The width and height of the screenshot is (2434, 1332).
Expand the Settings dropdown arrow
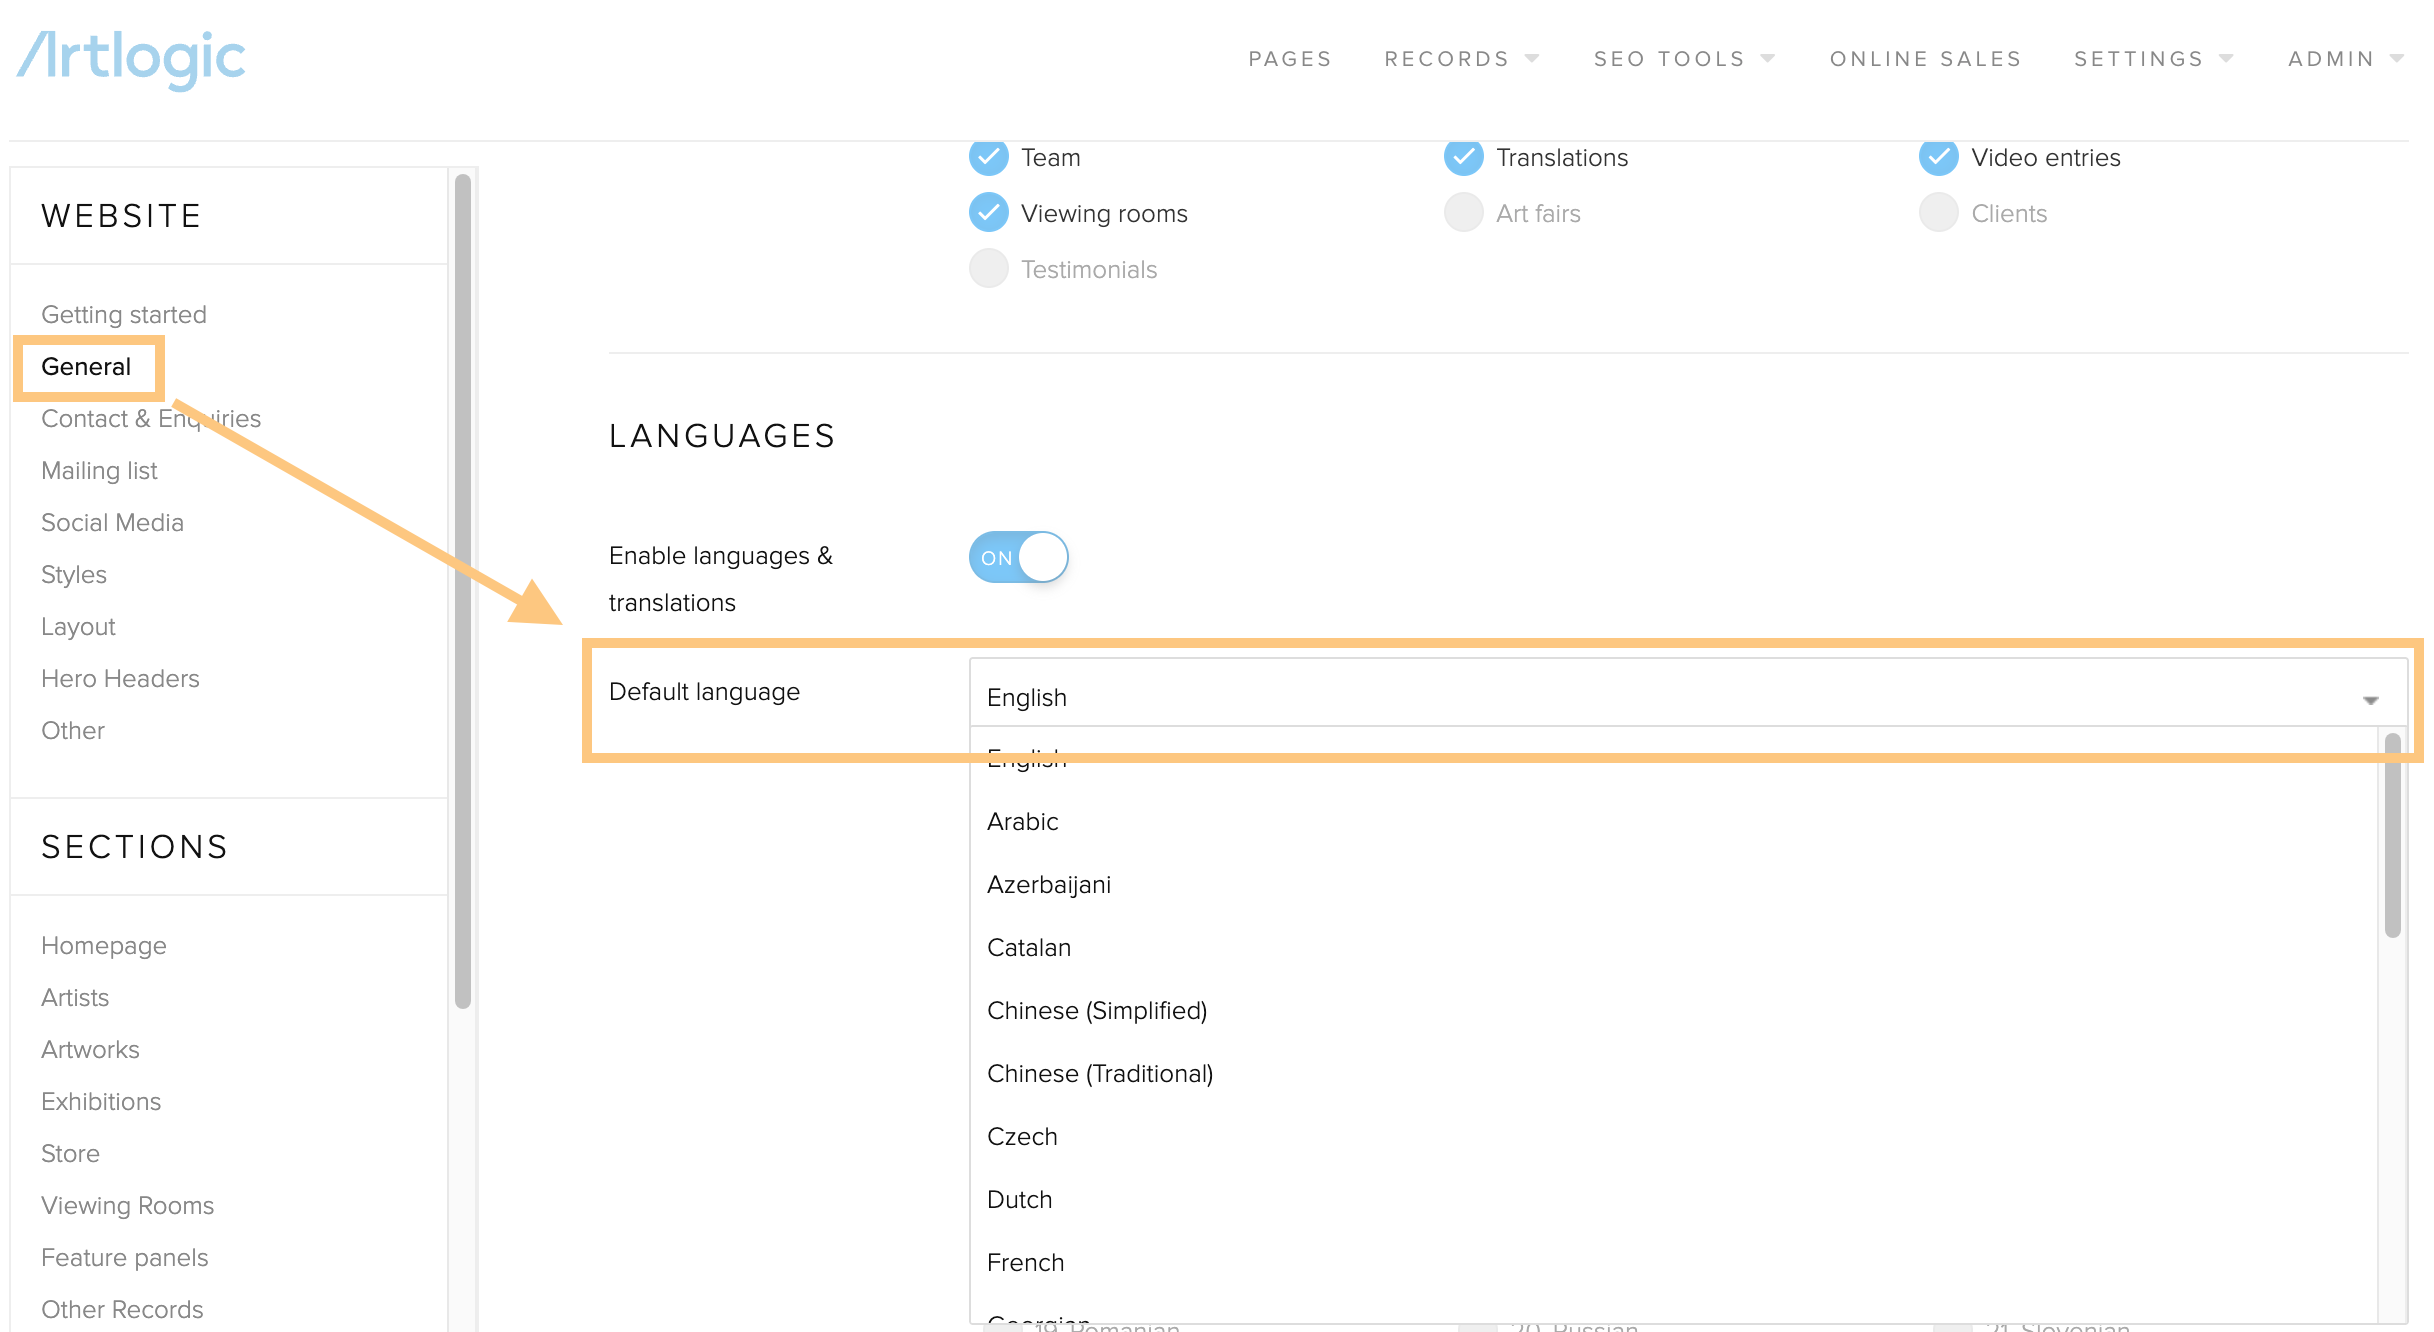(2226, 59)
